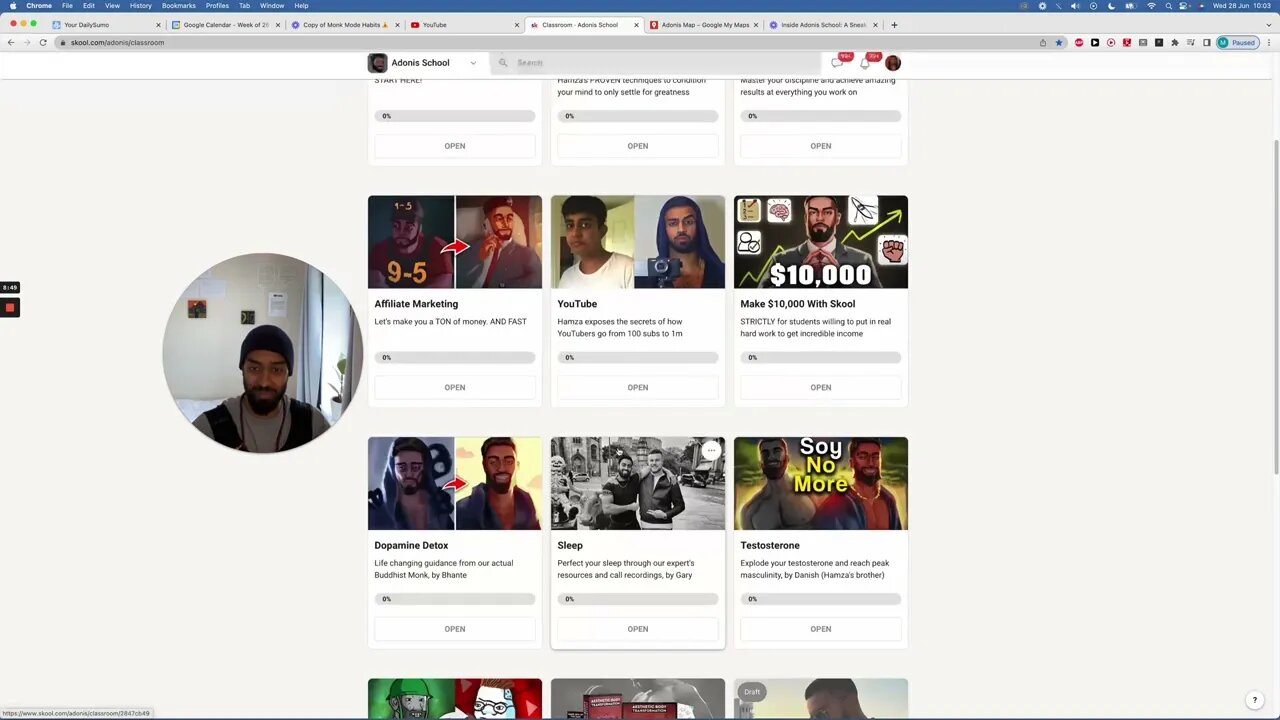Click the Affiliate Marketing thumbnail image
Viewport: 1280px width, 720px height.
click(455, 242)
